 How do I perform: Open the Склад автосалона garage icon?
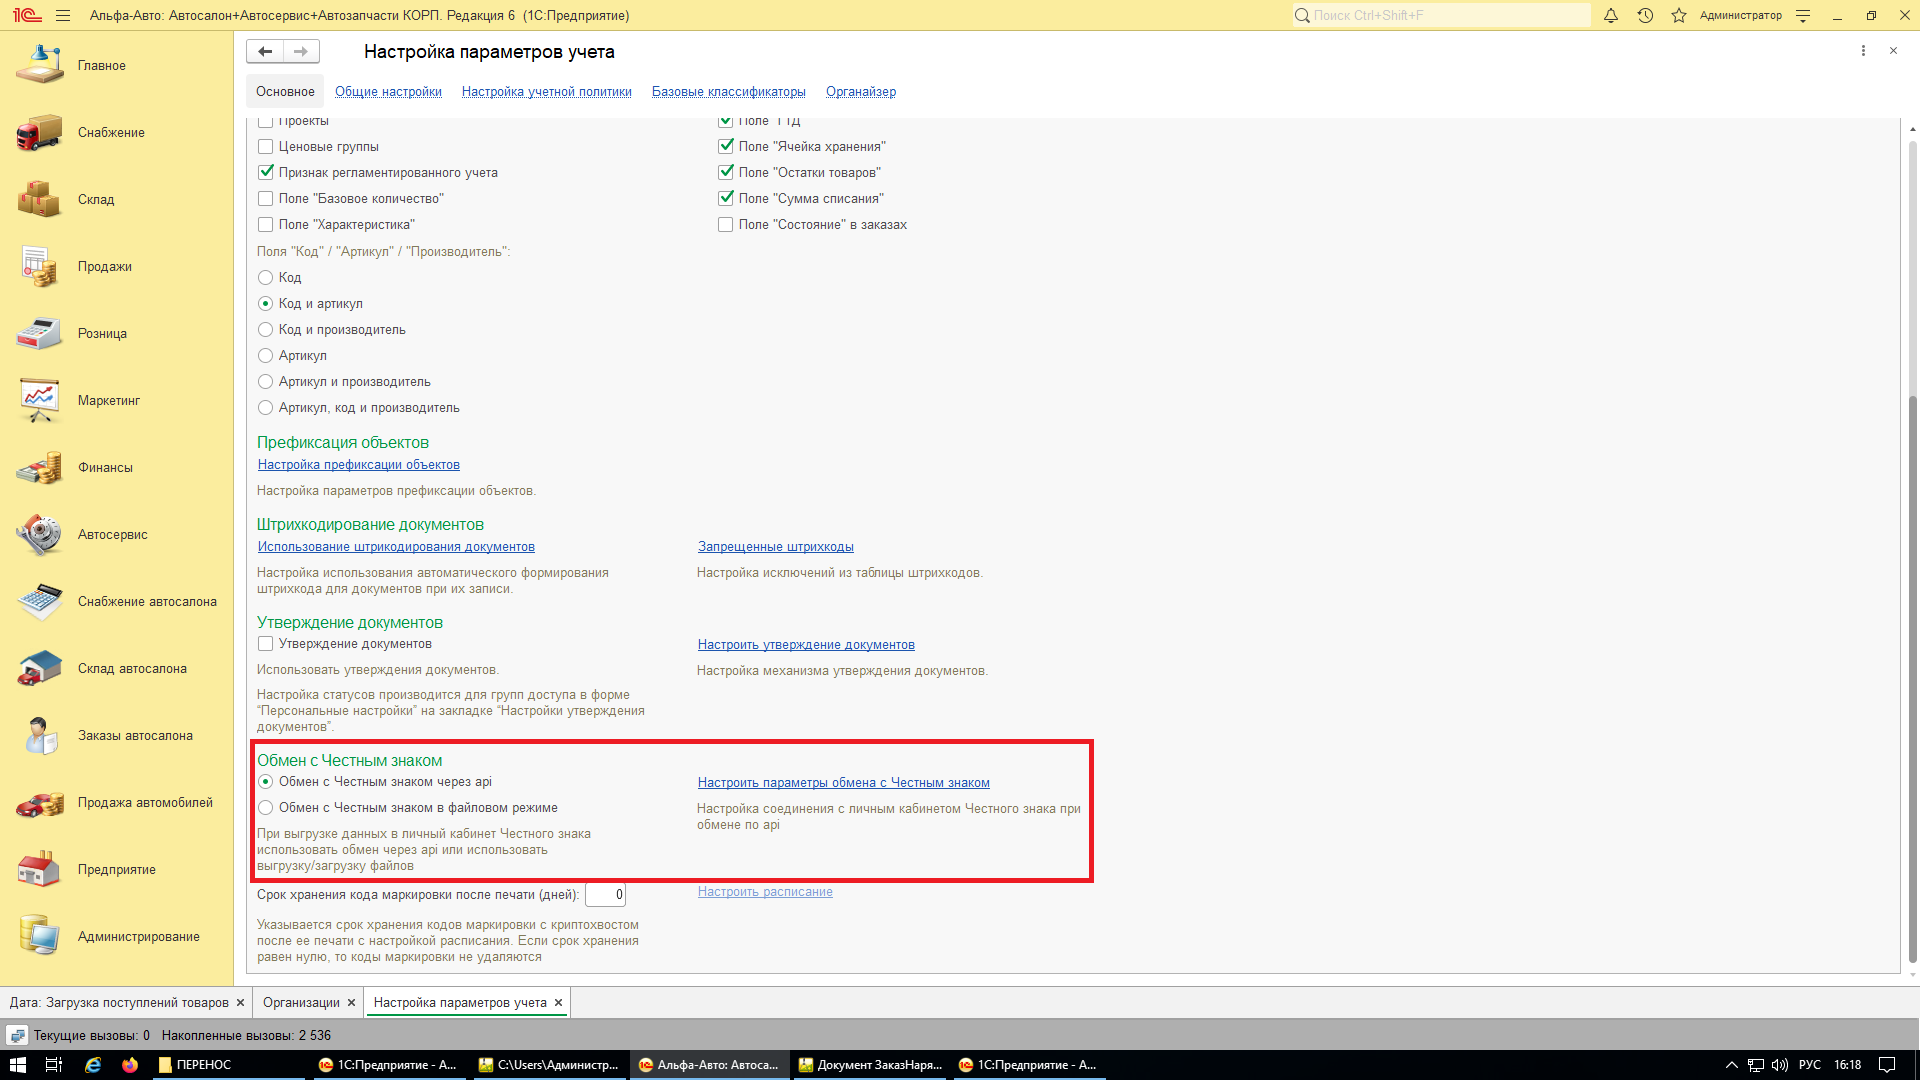40,668
